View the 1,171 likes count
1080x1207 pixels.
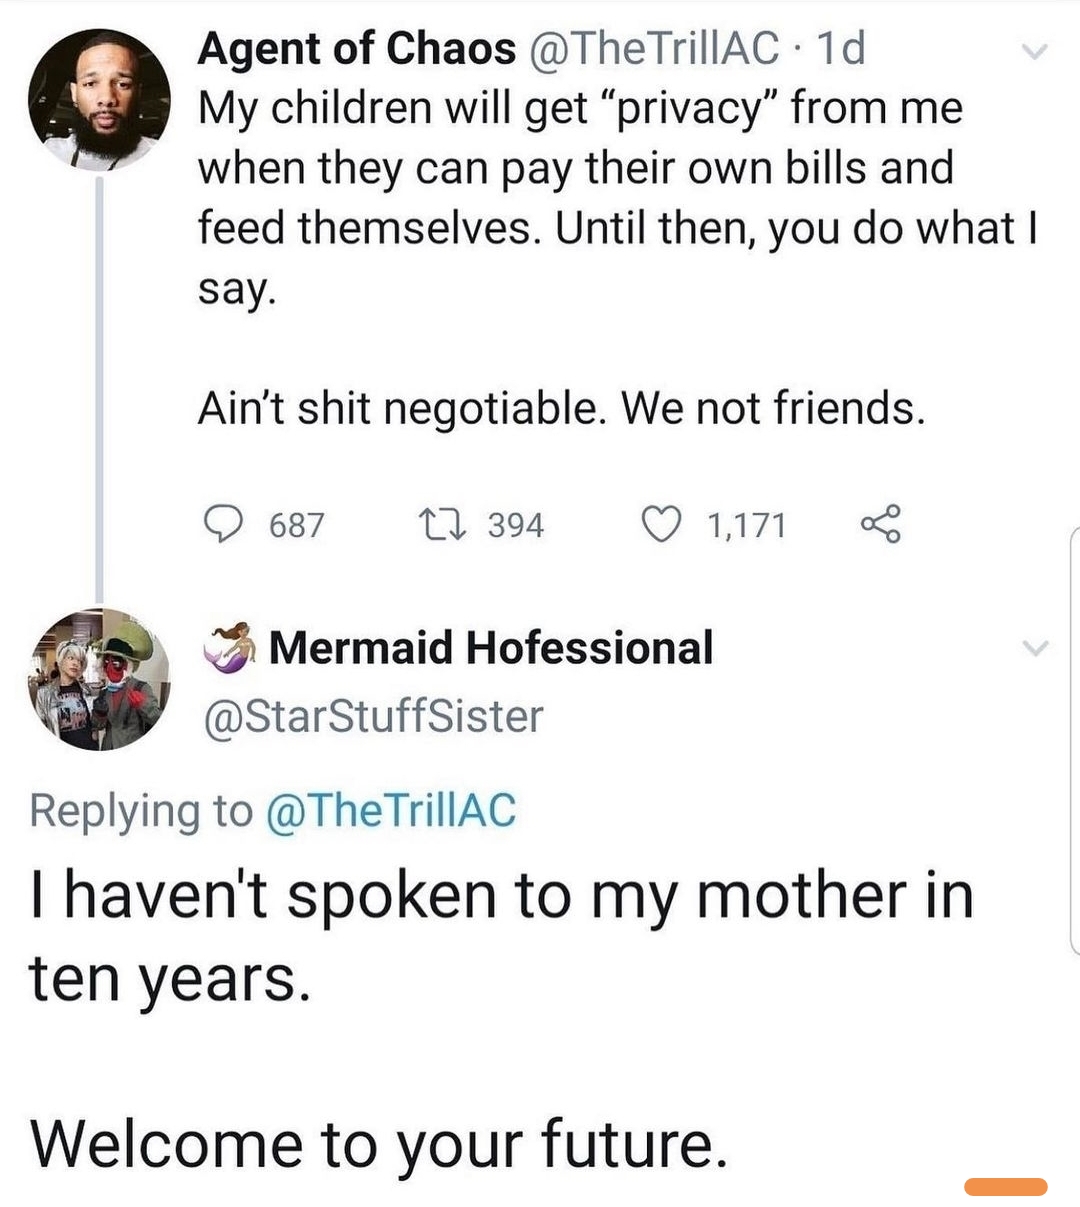(x=746, y=525)
